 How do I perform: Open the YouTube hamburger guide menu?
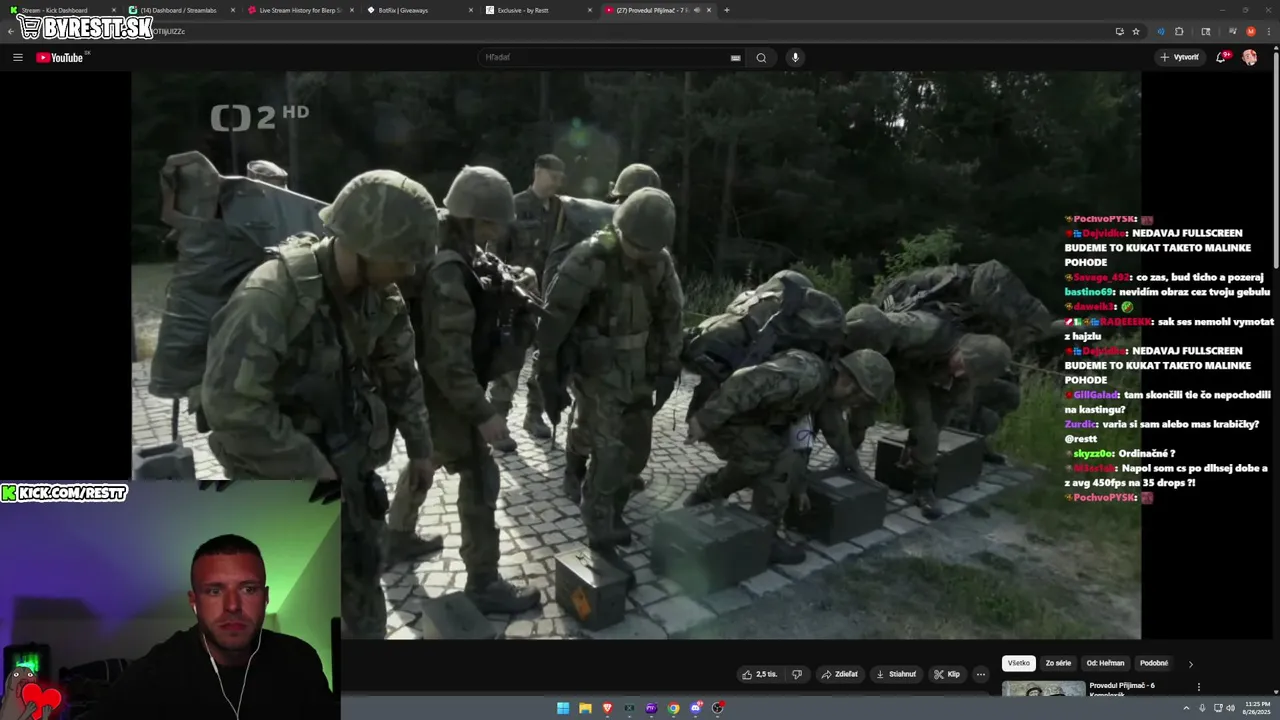coord(17,57)
